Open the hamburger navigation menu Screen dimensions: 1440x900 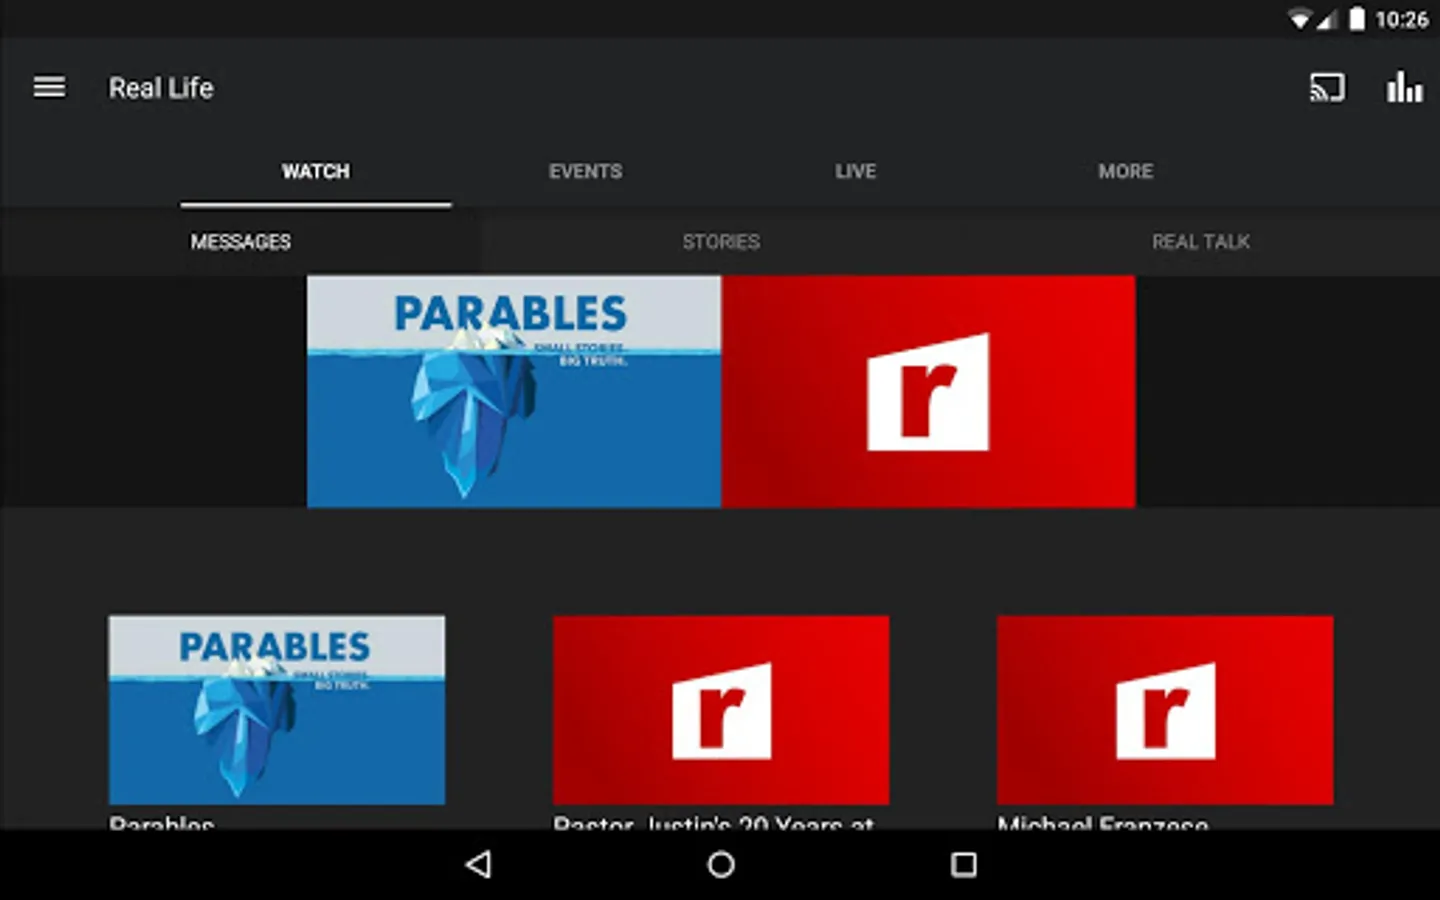click(x=49, y=88)
